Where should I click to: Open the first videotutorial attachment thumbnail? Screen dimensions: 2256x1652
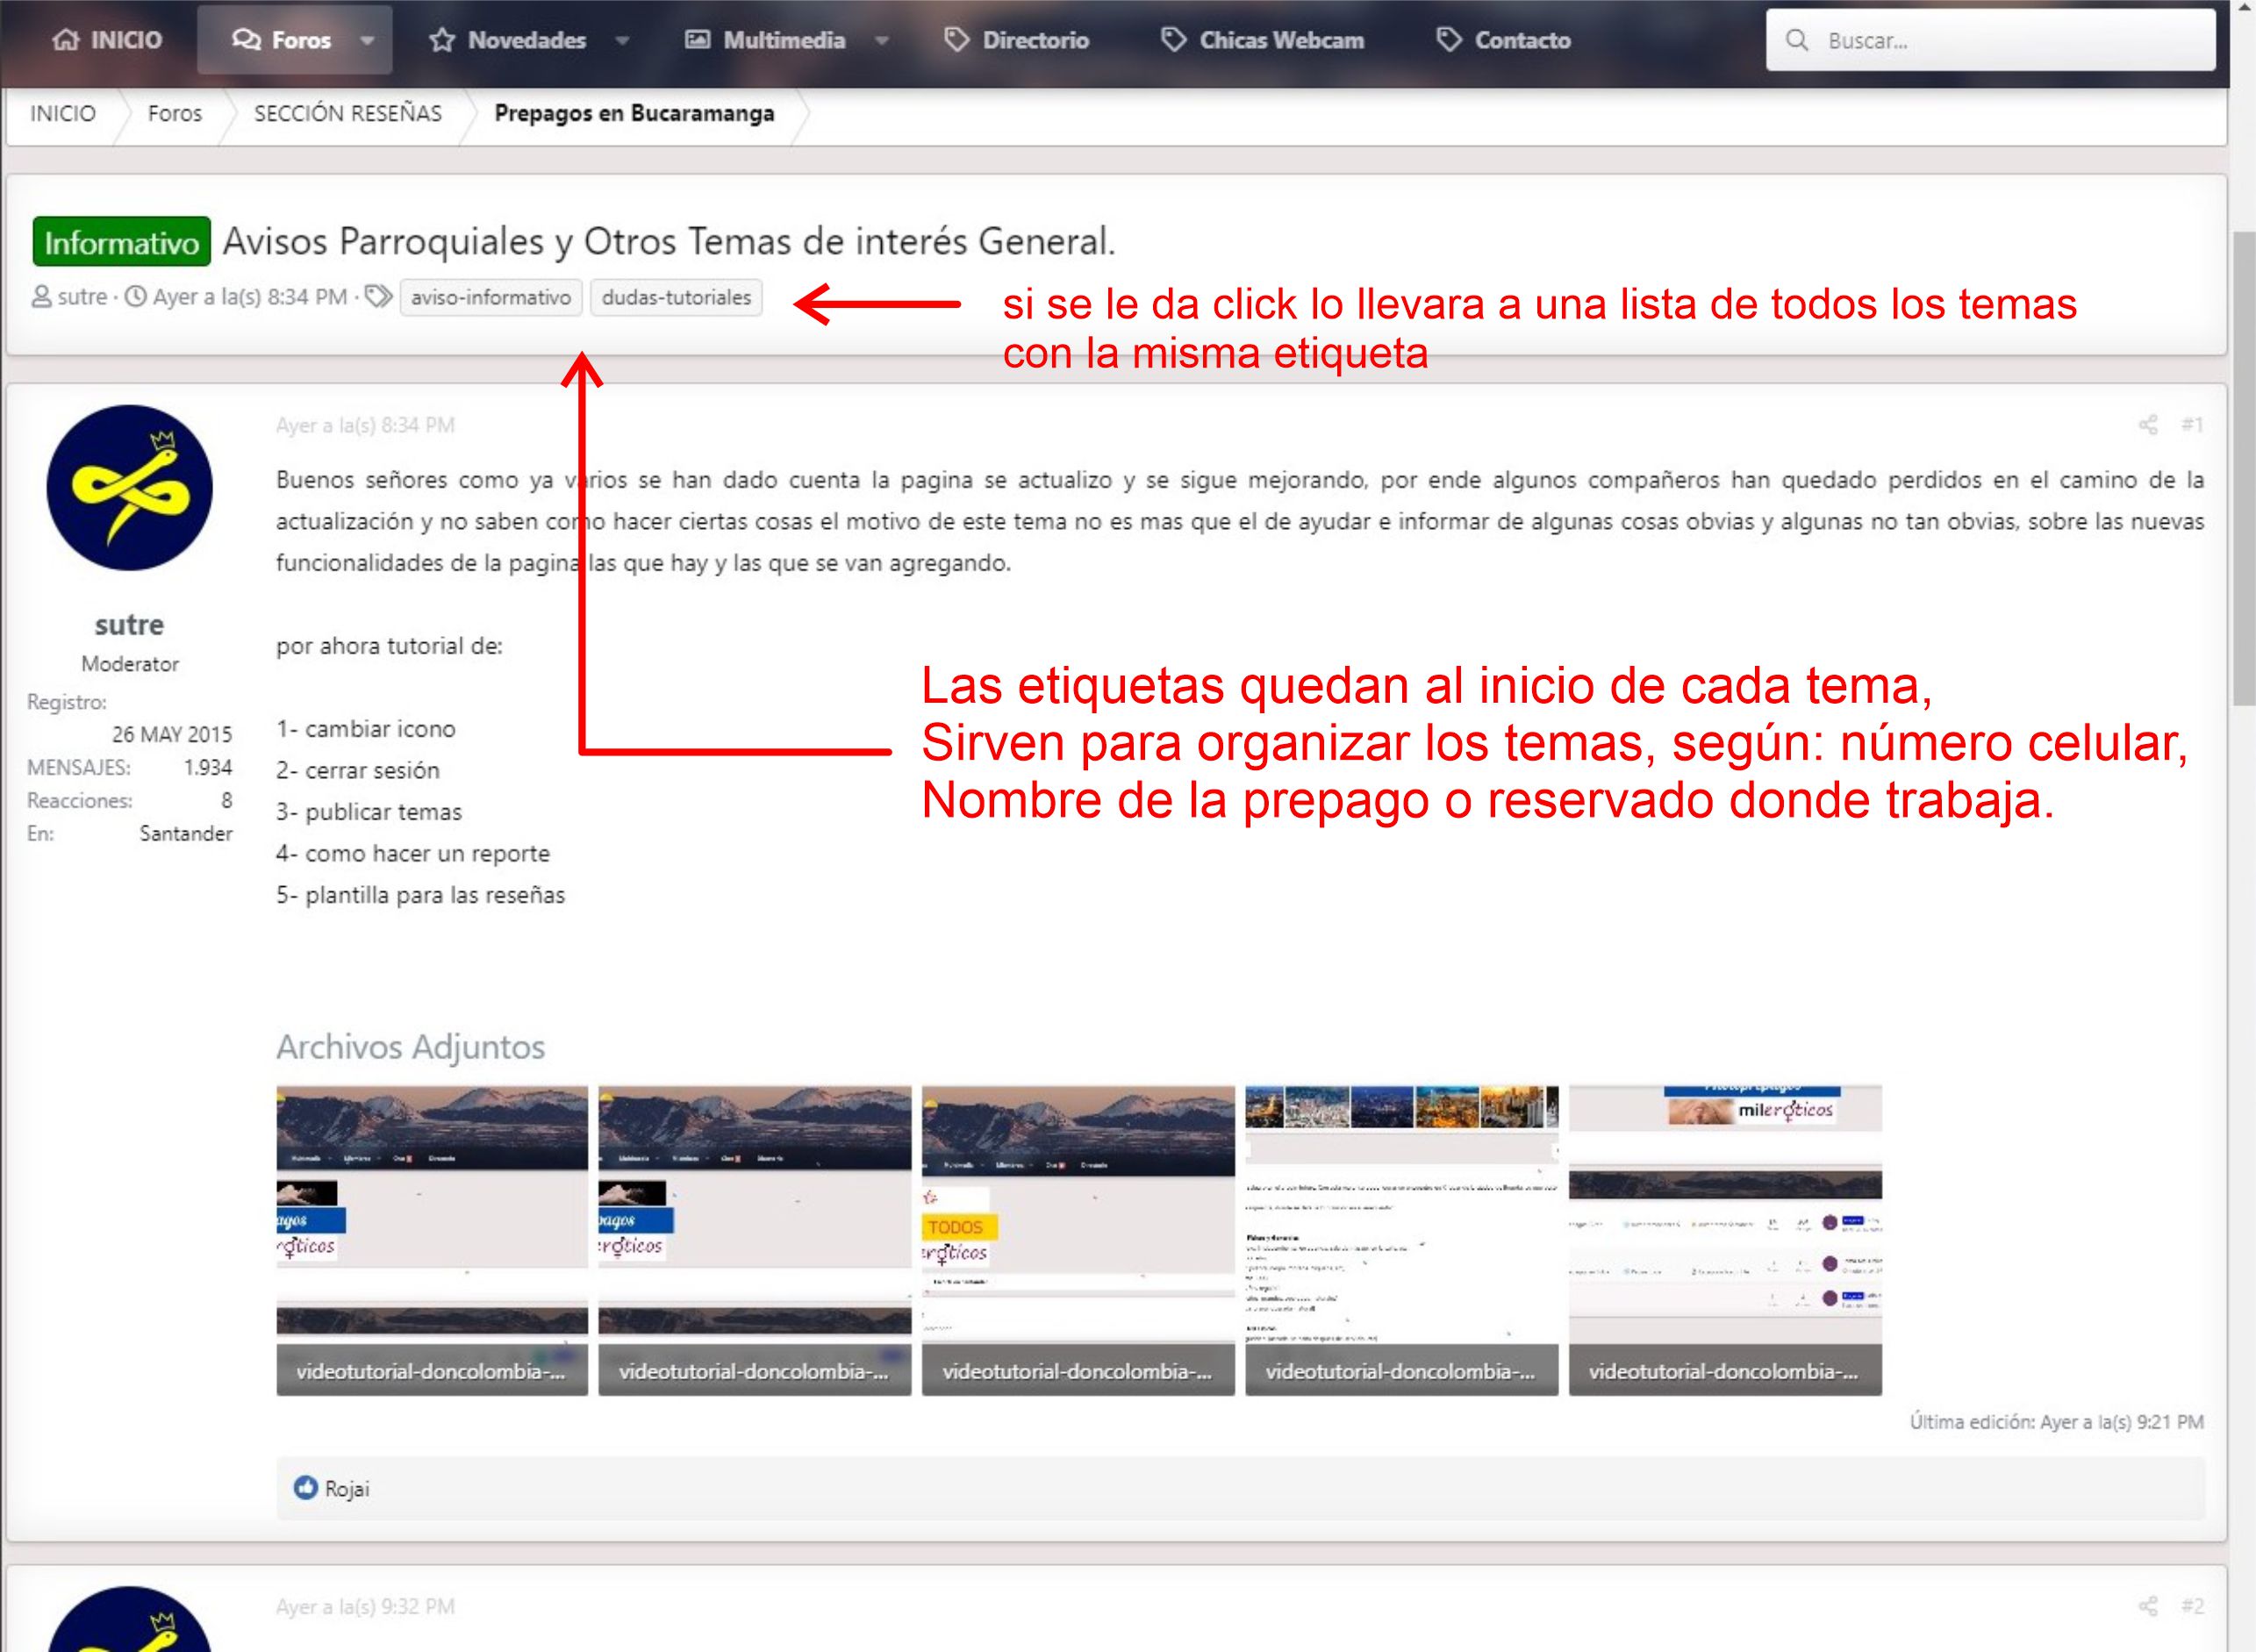click(432, 1239)
